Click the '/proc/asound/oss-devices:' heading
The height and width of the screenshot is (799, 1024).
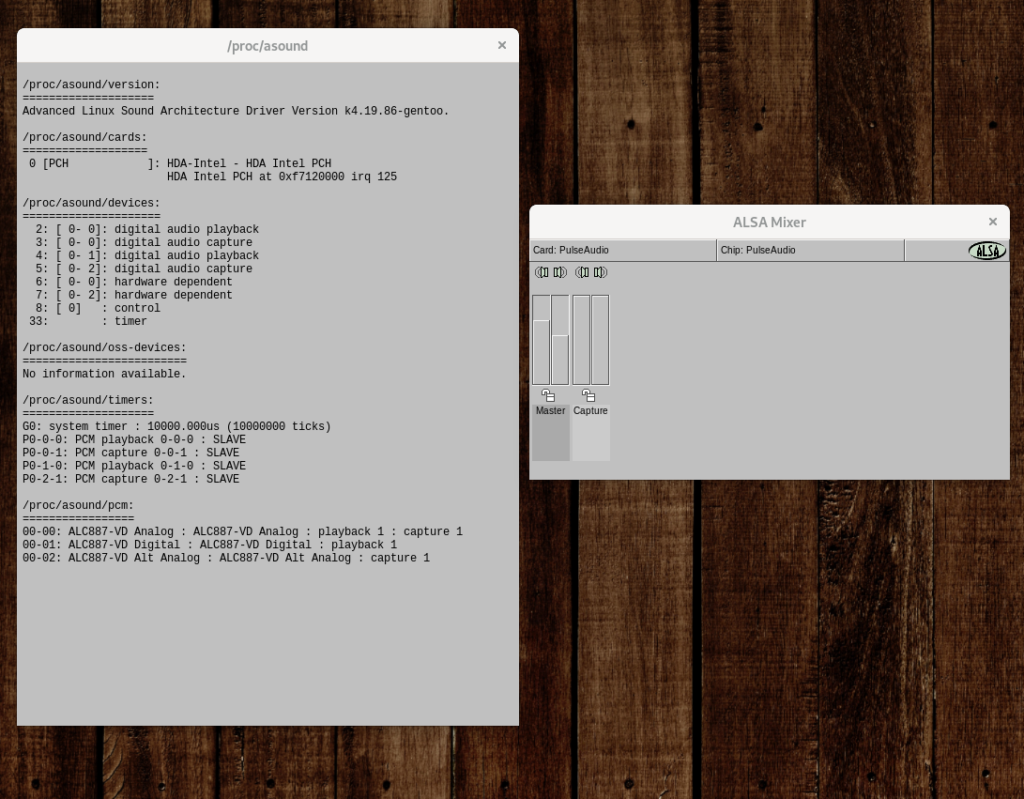point(104,348)
